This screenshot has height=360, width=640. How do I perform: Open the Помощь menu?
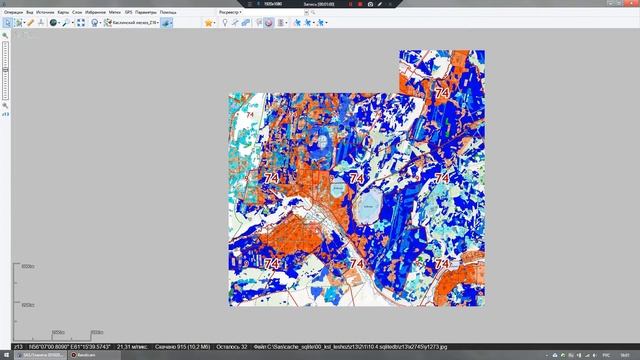(168, 13)
